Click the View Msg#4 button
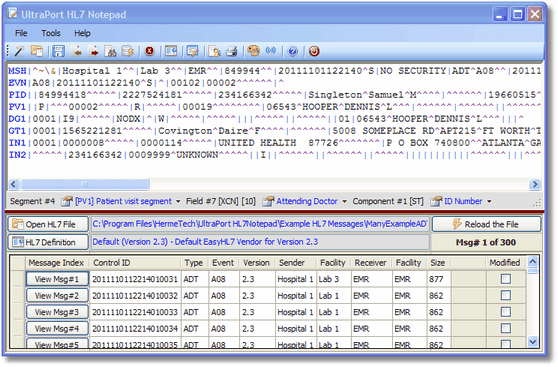The height and width of the screenshot is (367, 558). tap(57, 329)
